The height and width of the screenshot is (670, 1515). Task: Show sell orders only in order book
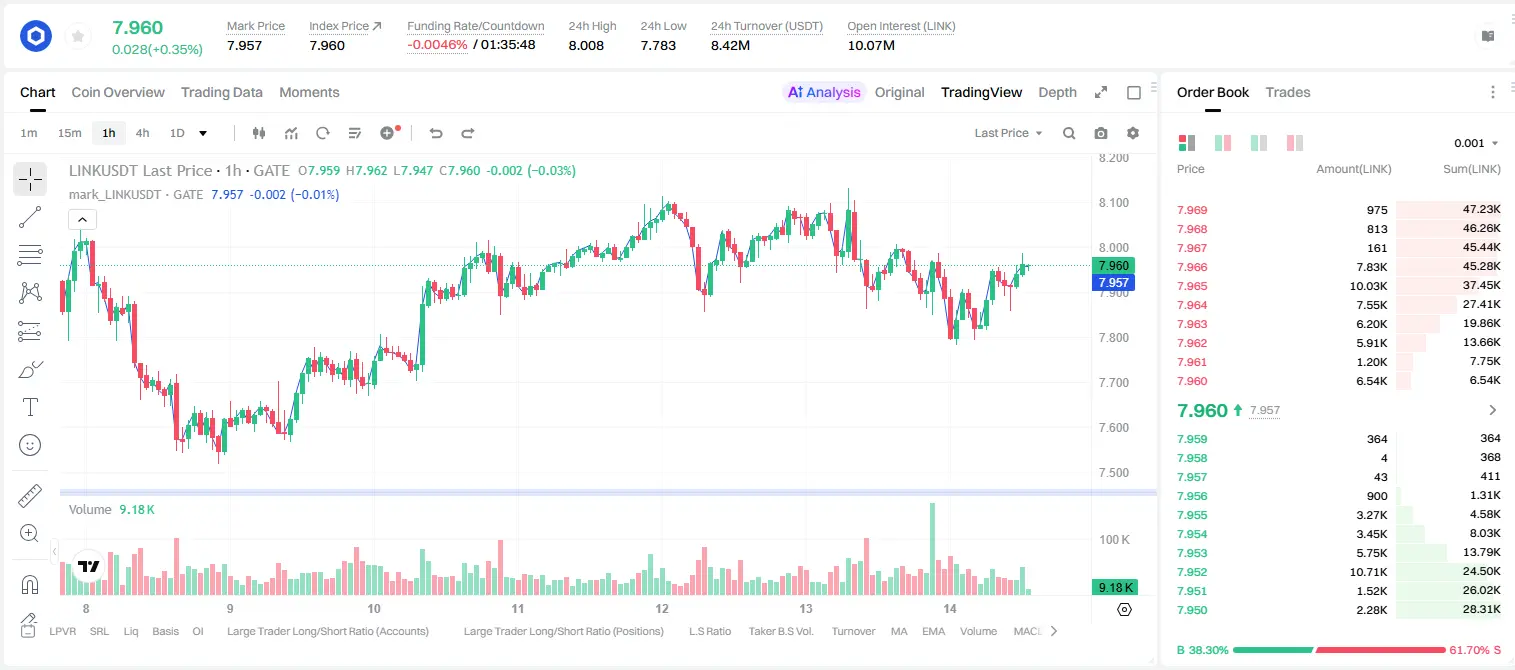1295,143
